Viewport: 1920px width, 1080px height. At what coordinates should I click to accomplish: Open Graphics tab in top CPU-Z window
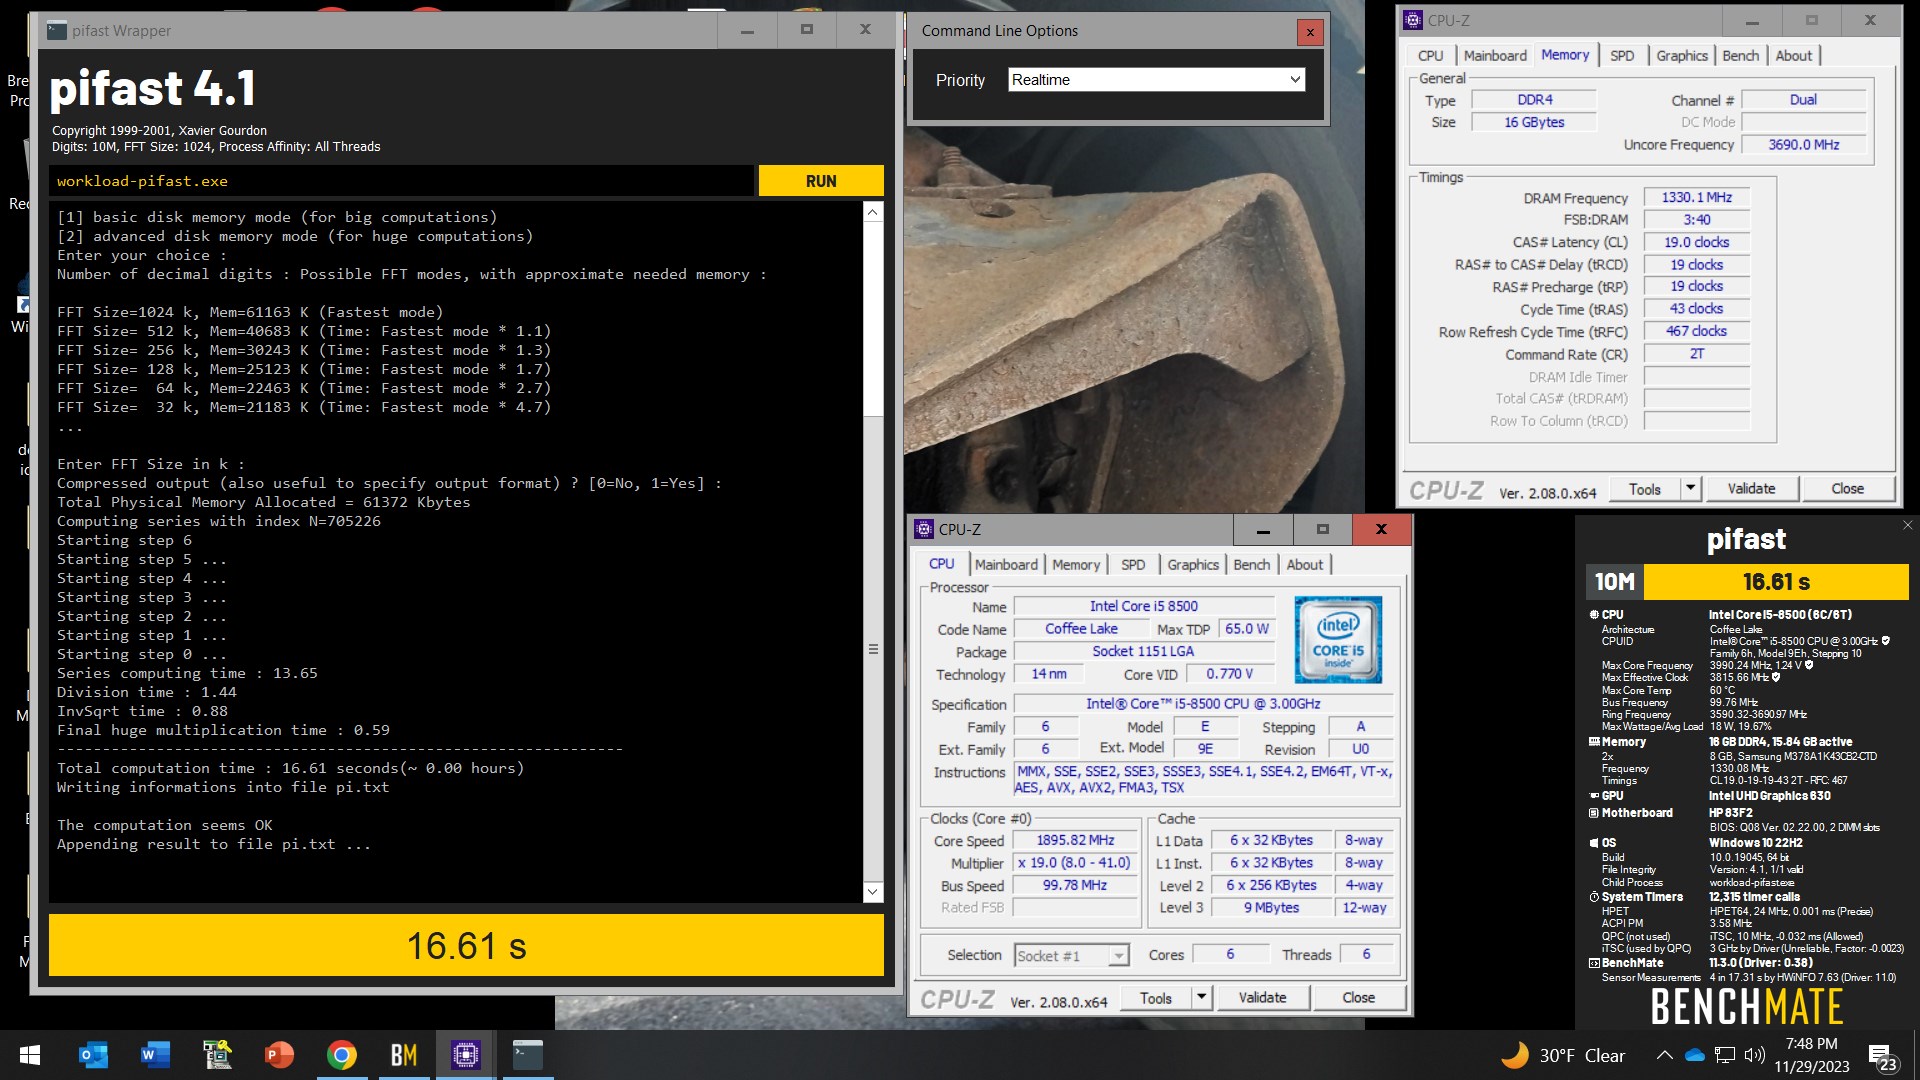[x=1682, y=56]
